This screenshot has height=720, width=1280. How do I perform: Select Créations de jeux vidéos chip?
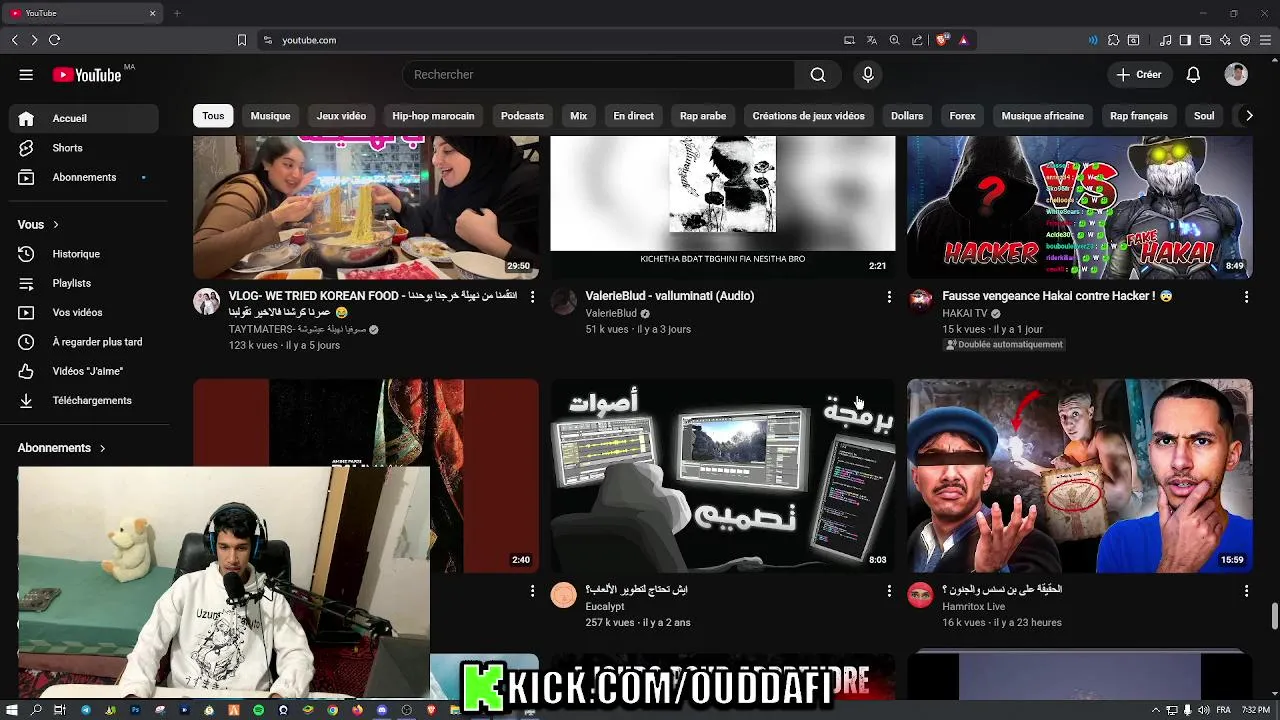click(808, 116)
